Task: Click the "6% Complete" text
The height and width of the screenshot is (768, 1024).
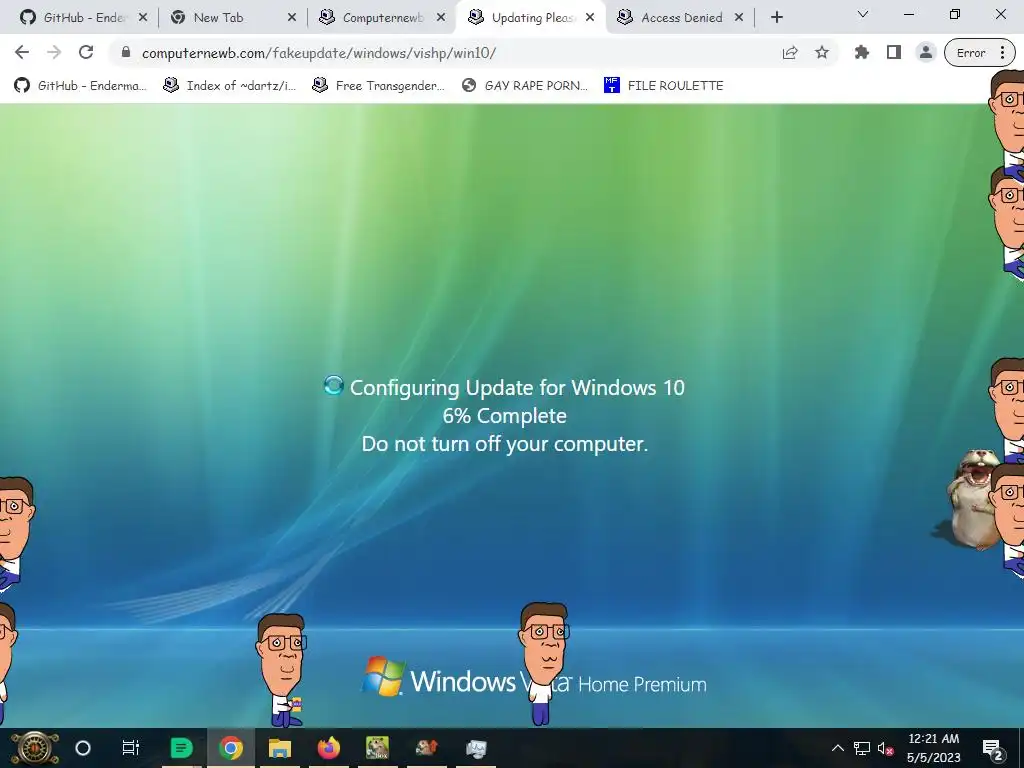Action: click(x=504, y=416)
